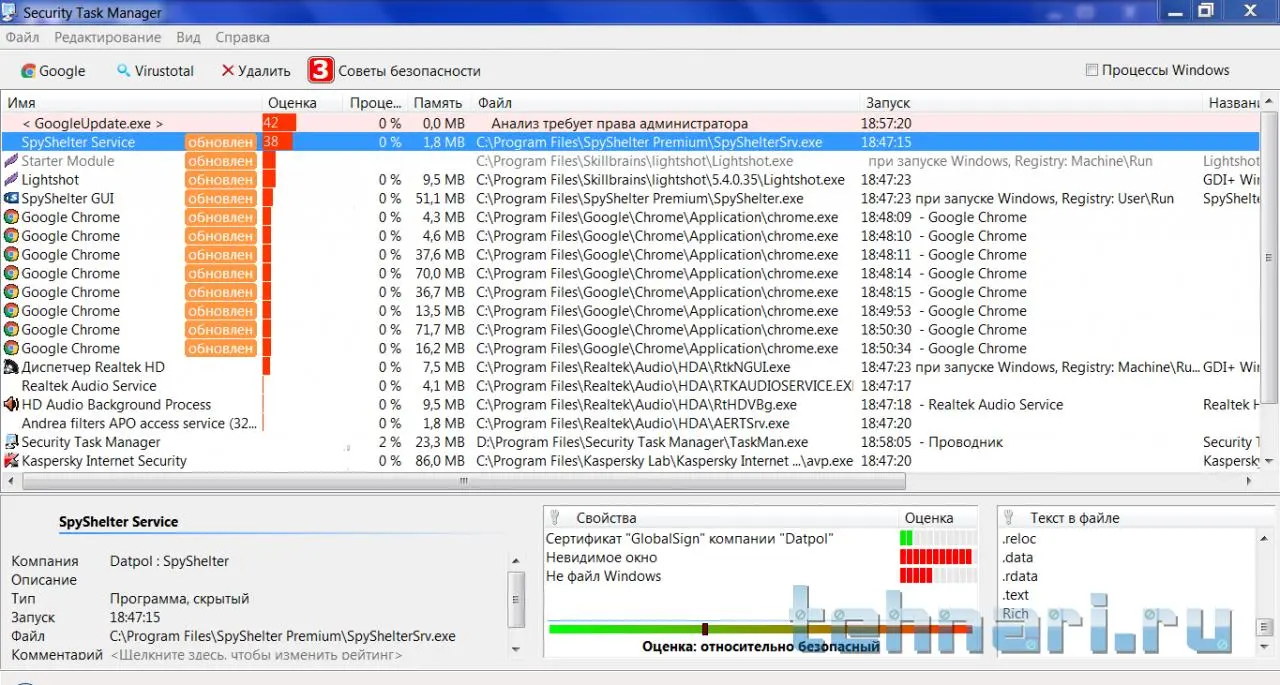Select Andrea filters APO access service row

(x=630, y=423)
